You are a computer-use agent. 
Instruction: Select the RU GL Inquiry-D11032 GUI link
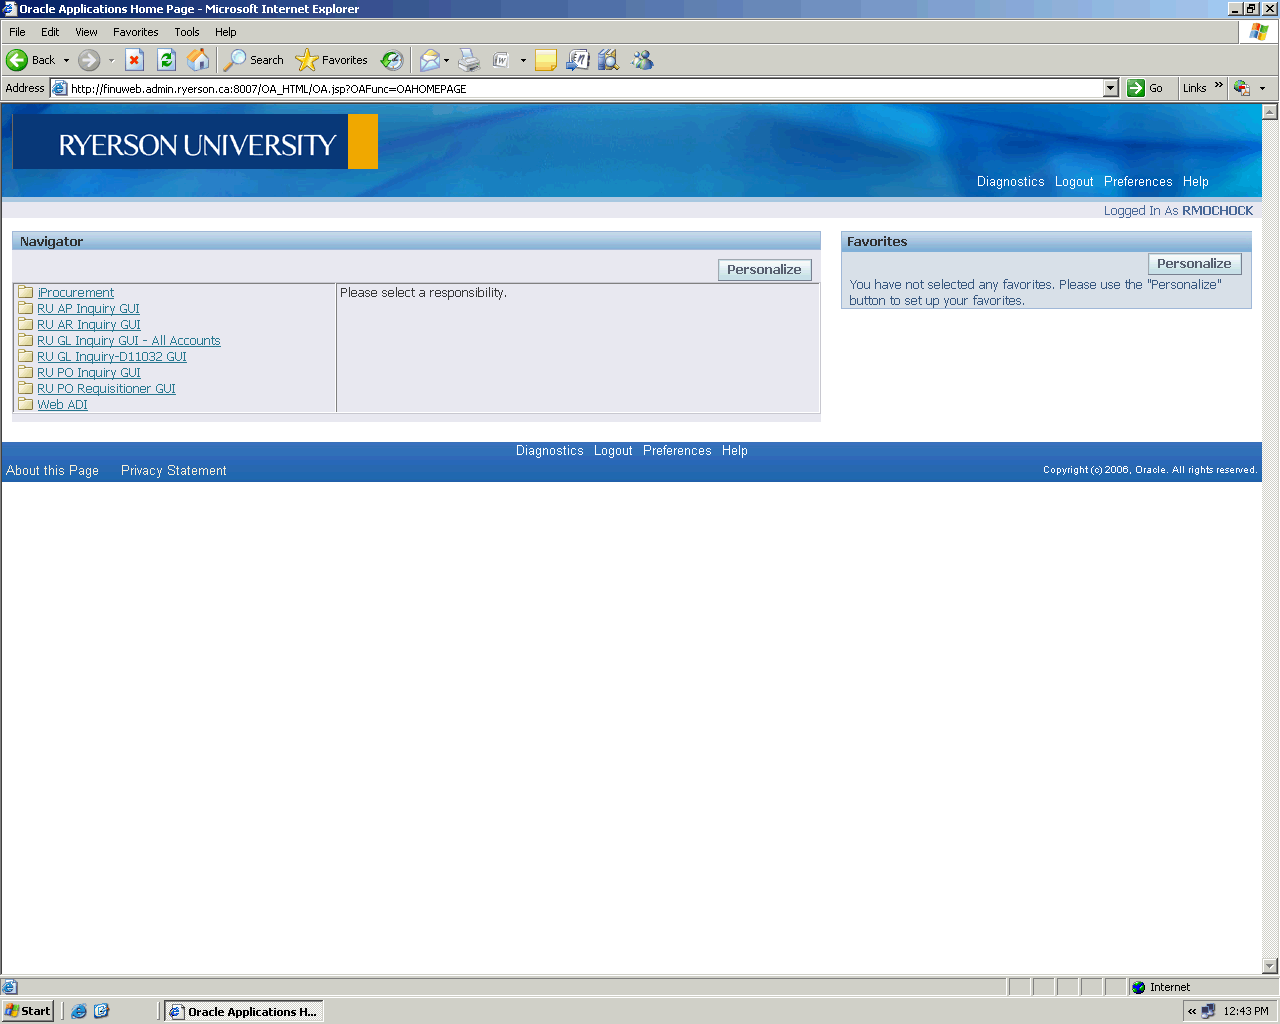click(112, 357)
